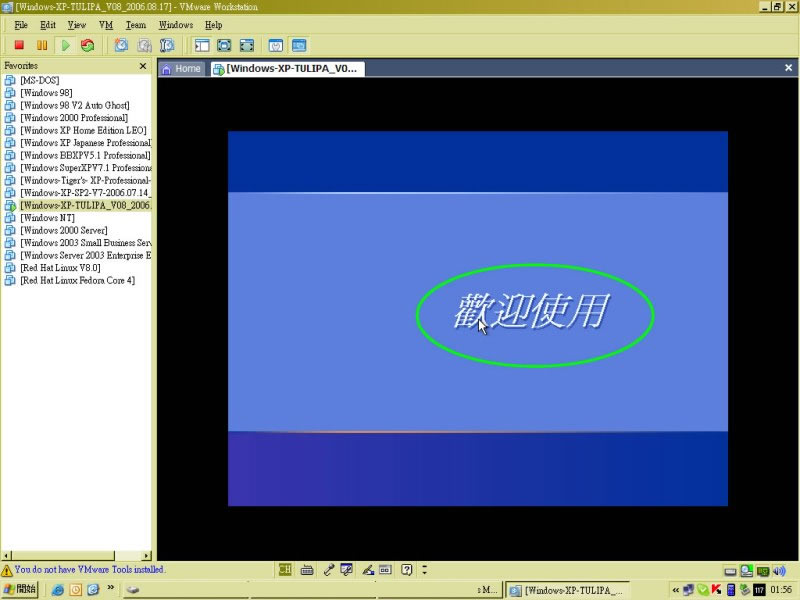The image size is (800, 600).
Task: Select [Windows SuperXPV7.1 Professional] favorite
Action: (85, 168)
